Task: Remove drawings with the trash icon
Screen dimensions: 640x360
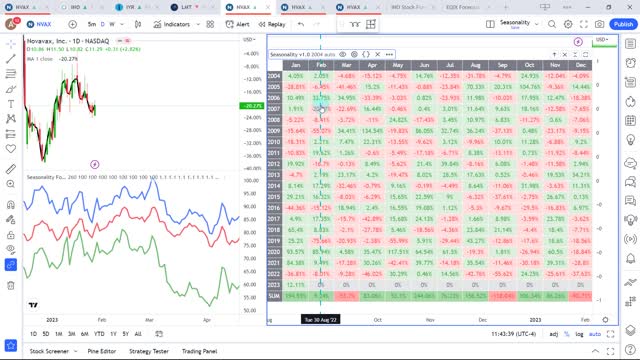Action: [11, 285]
